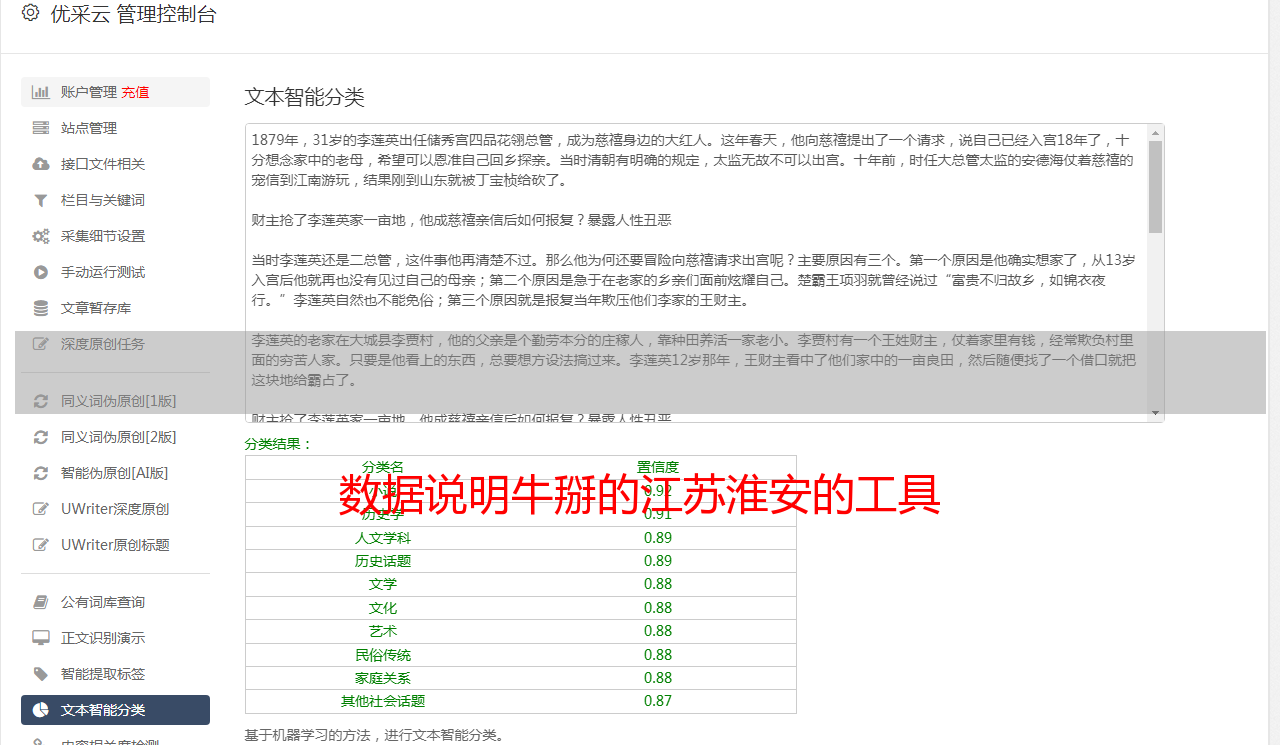
Task: Click the 人文学科 category cell
Action: (x=383, y=538)
